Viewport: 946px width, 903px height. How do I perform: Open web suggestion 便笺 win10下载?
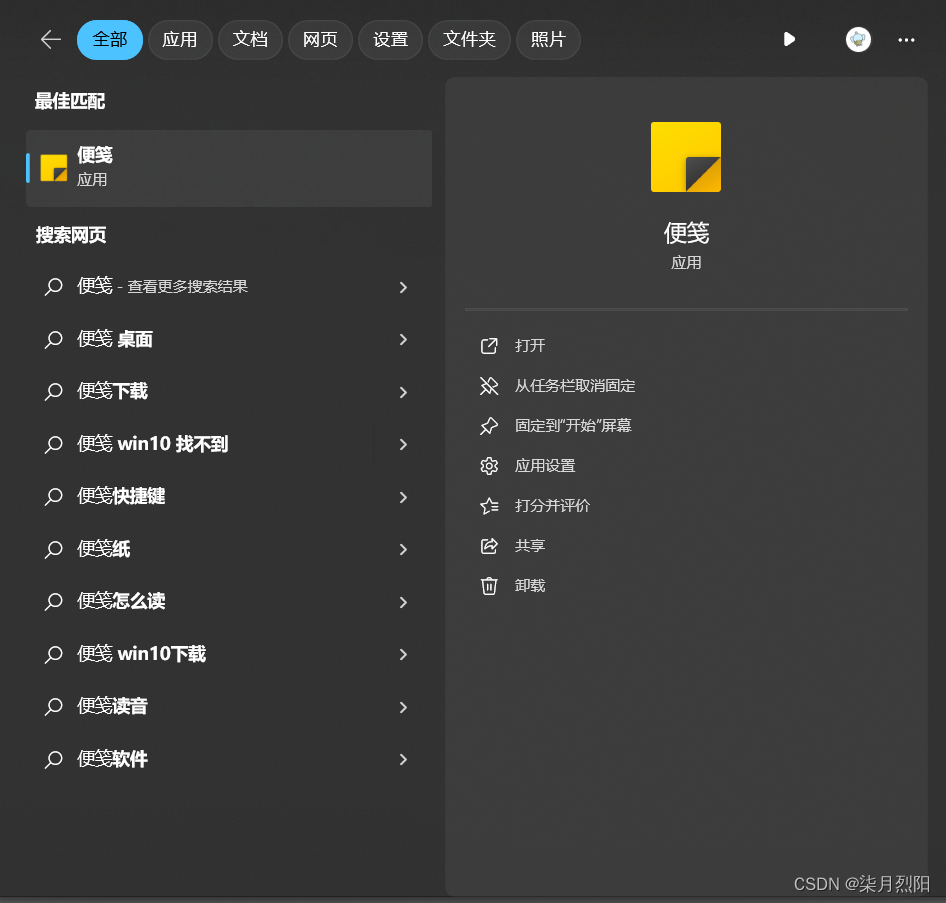coord(229,654)
